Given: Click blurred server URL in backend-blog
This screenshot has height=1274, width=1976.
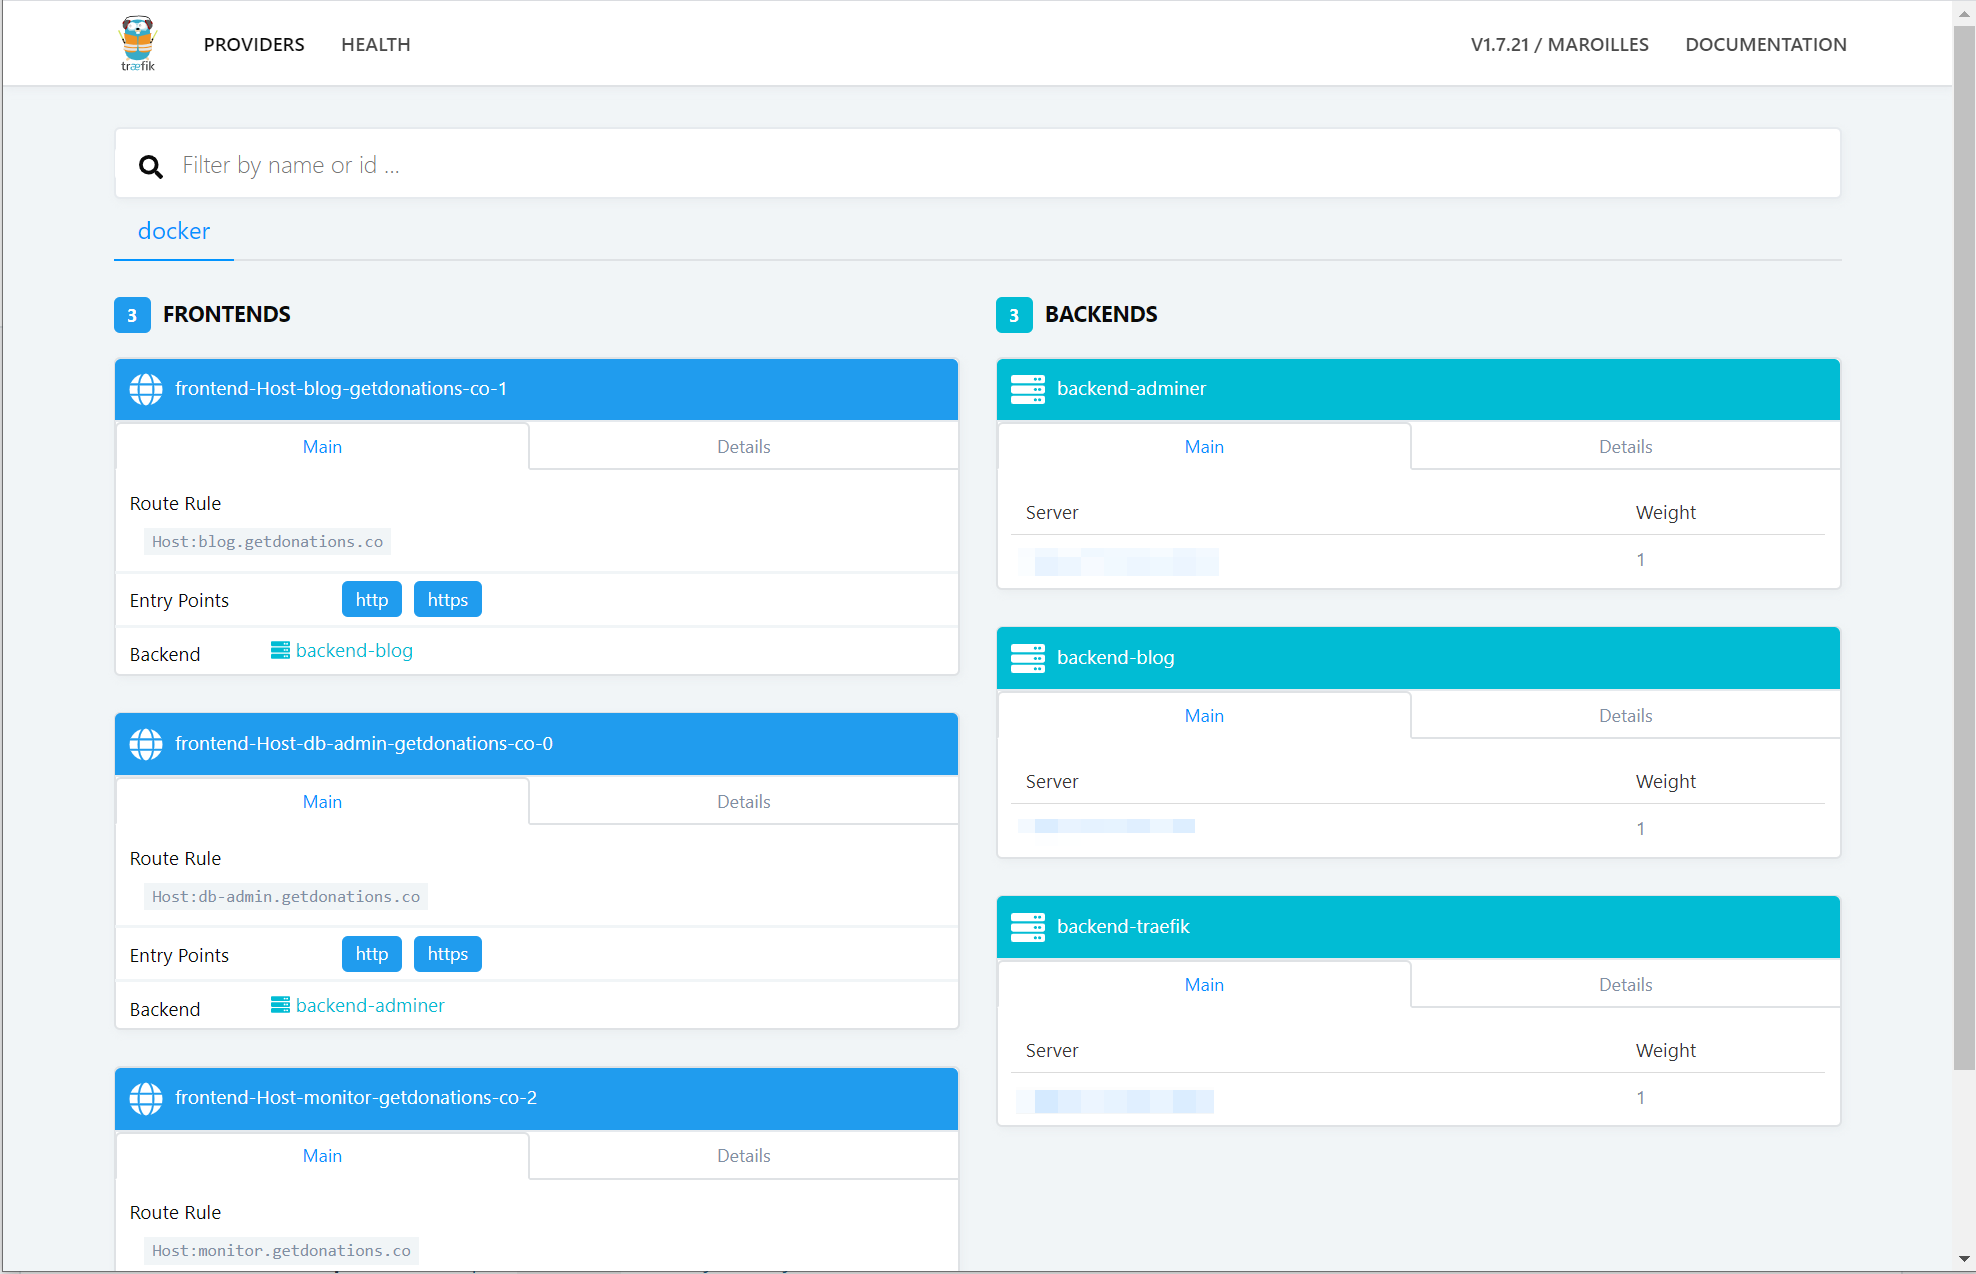Looking at the screenshot, I should (x=1107, y=826).
